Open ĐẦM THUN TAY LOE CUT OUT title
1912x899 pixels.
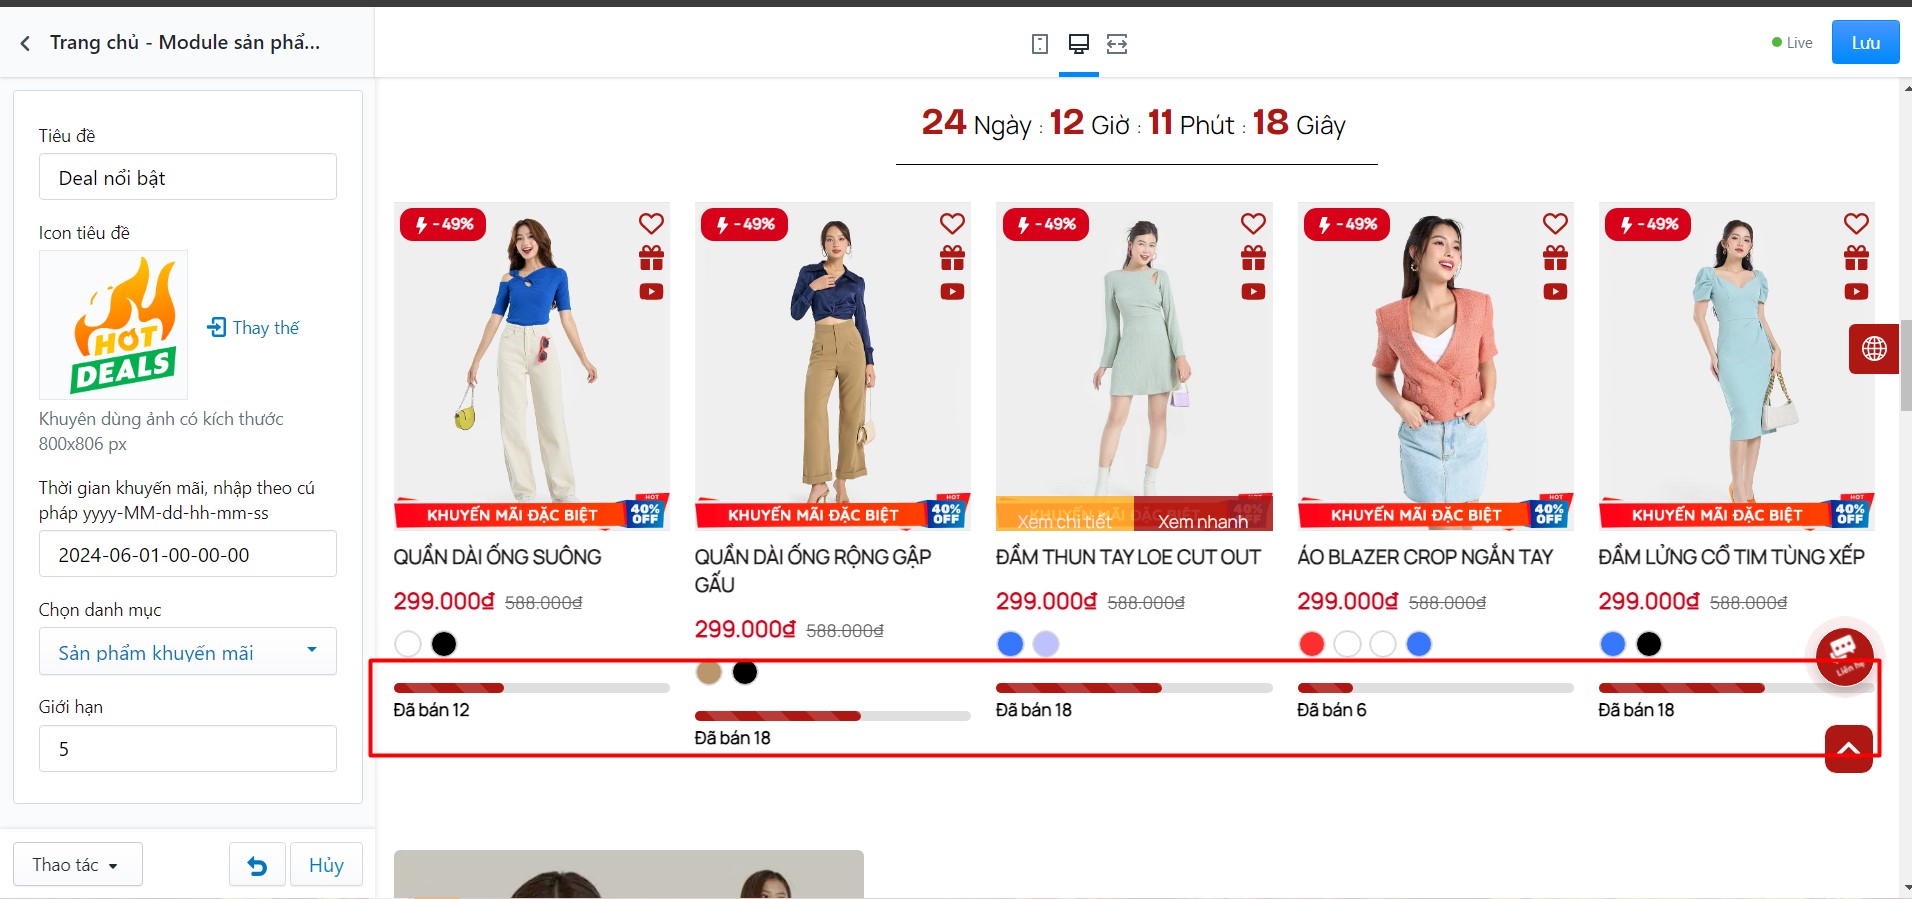[1128, 557]
